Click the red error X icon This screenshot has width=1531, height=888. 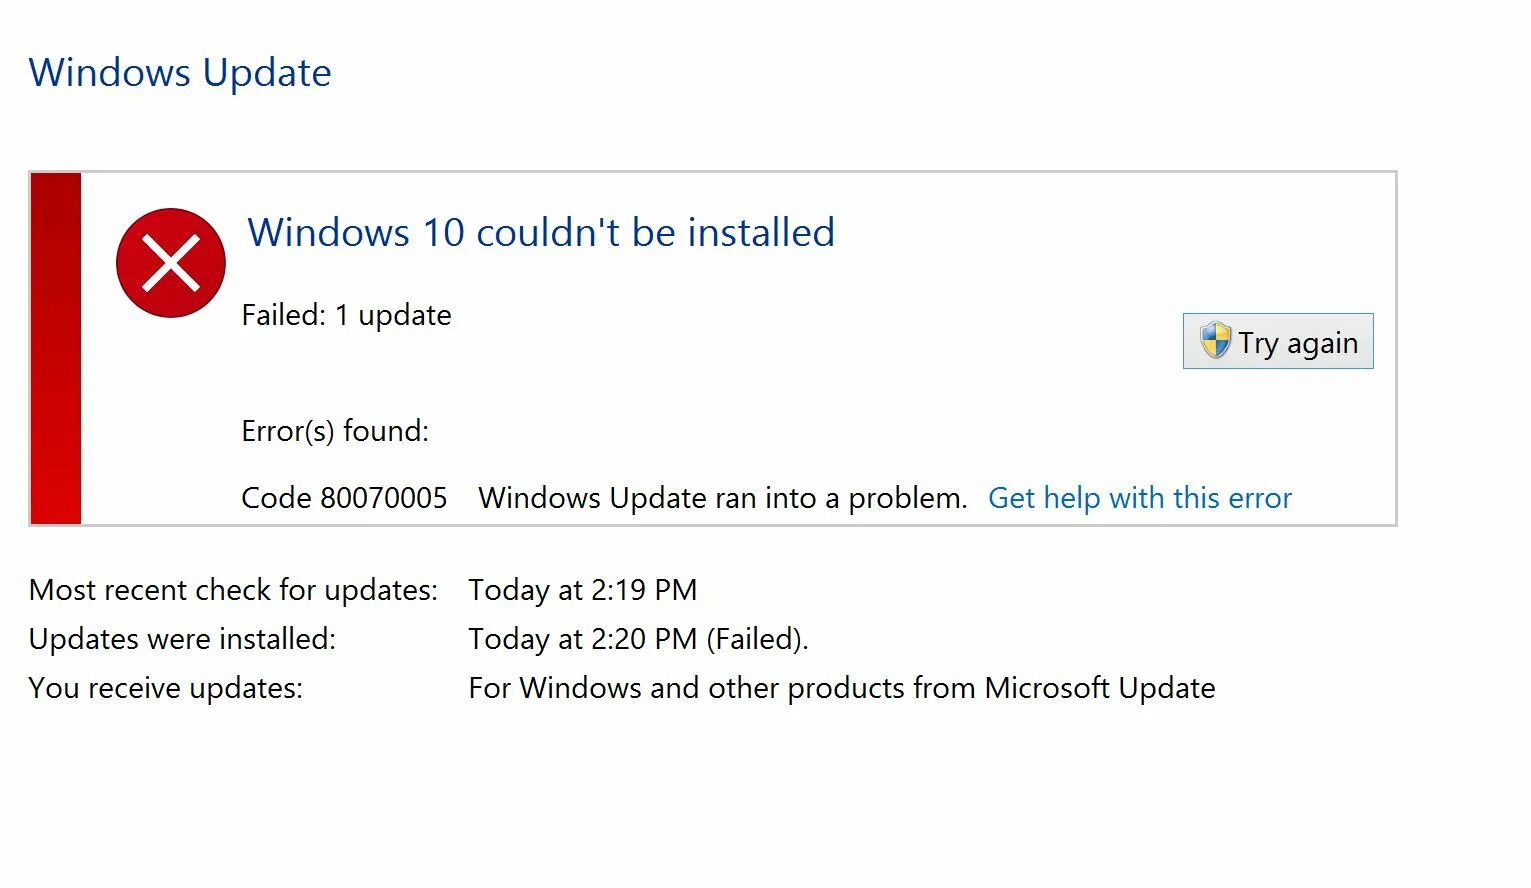pos(171,263)
